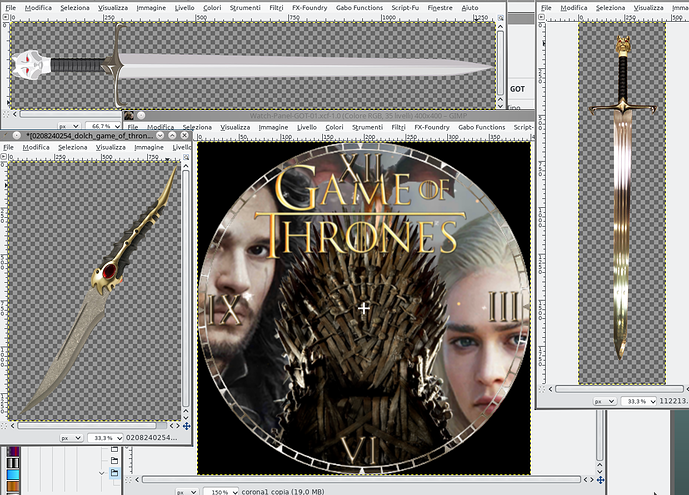Viewport: 689px width, 495px height.
Task: Open Gabo Functions menu in white sword window
Action: pyautogui.click(x=359, y=7)
